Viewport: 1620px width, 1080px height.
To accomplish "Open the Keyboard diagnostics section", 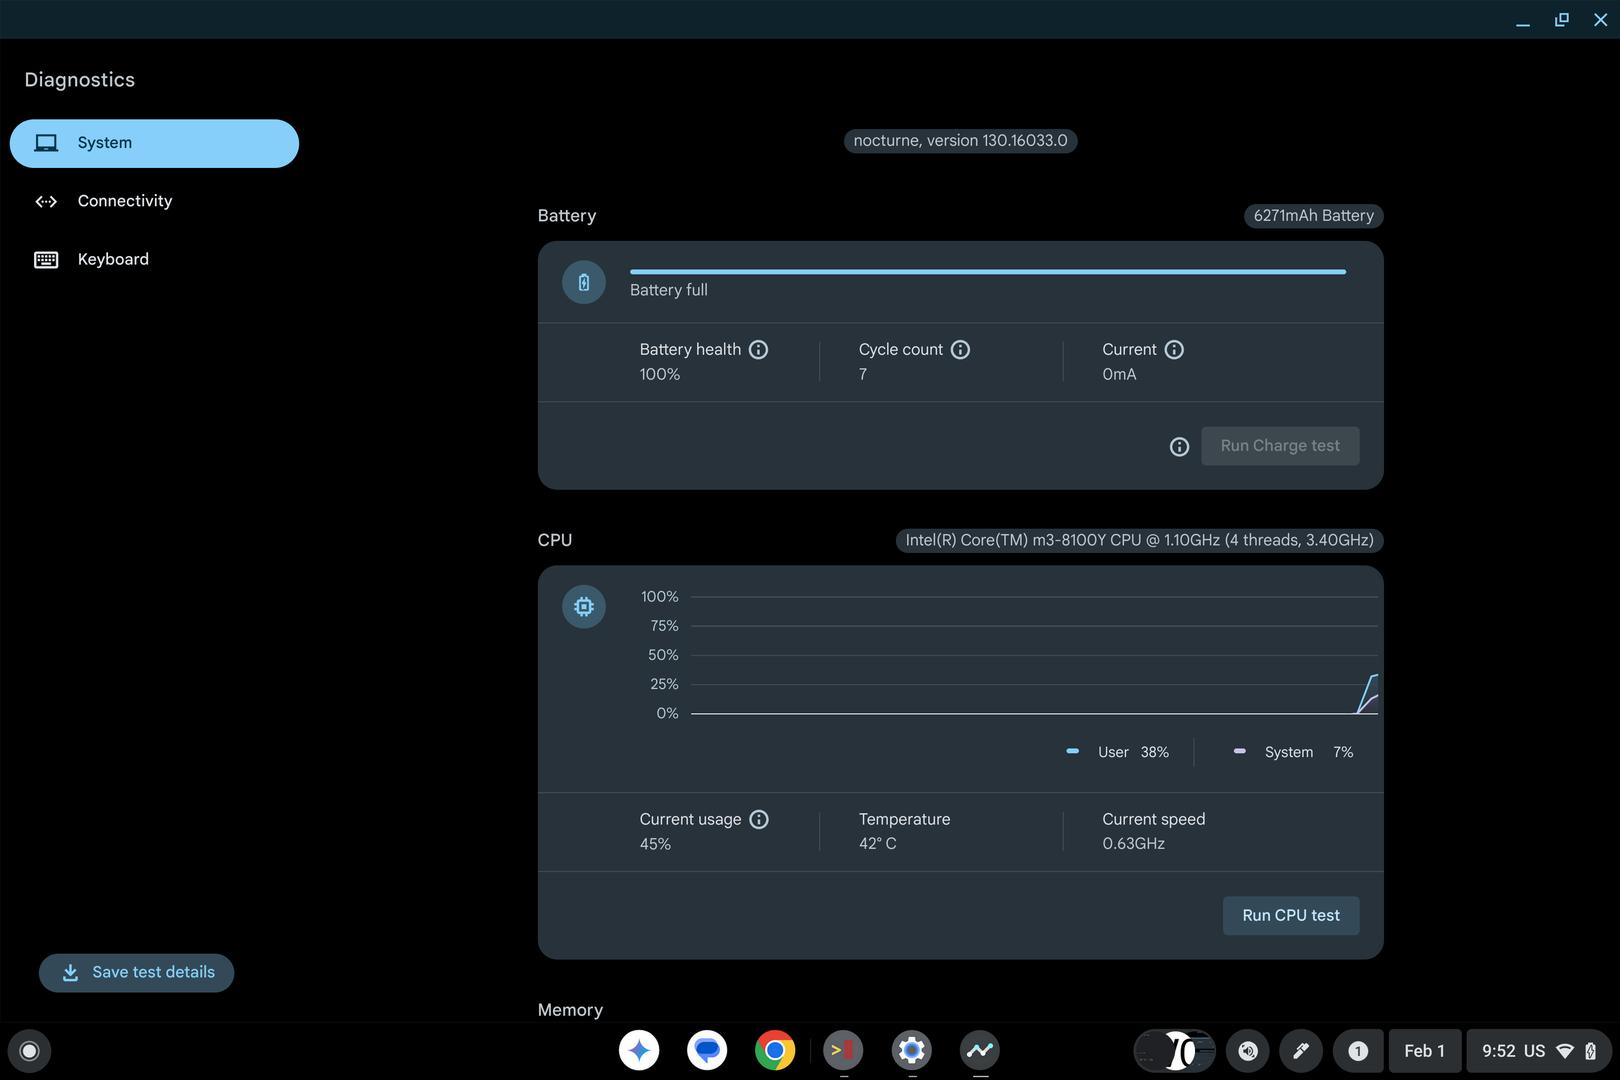I will (x=113, y=259).
